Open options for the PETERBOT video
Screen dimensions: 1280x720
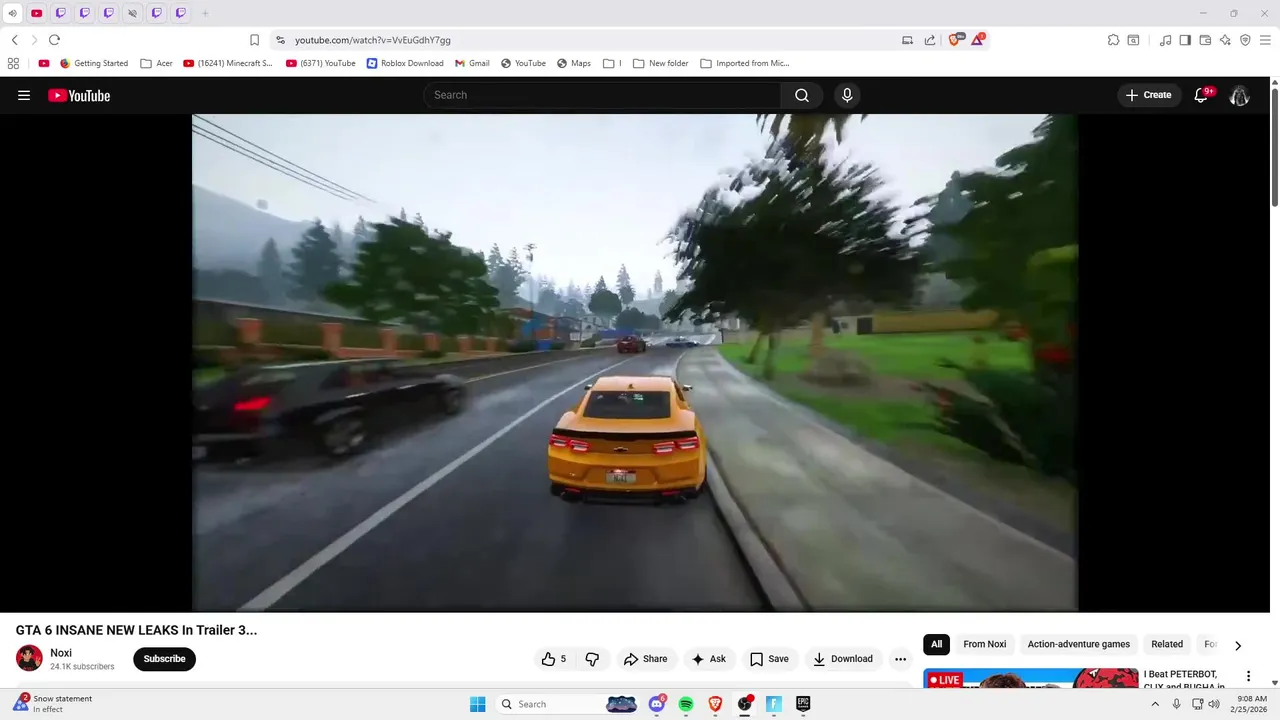pyautogui.click(x=1248, y=677)
